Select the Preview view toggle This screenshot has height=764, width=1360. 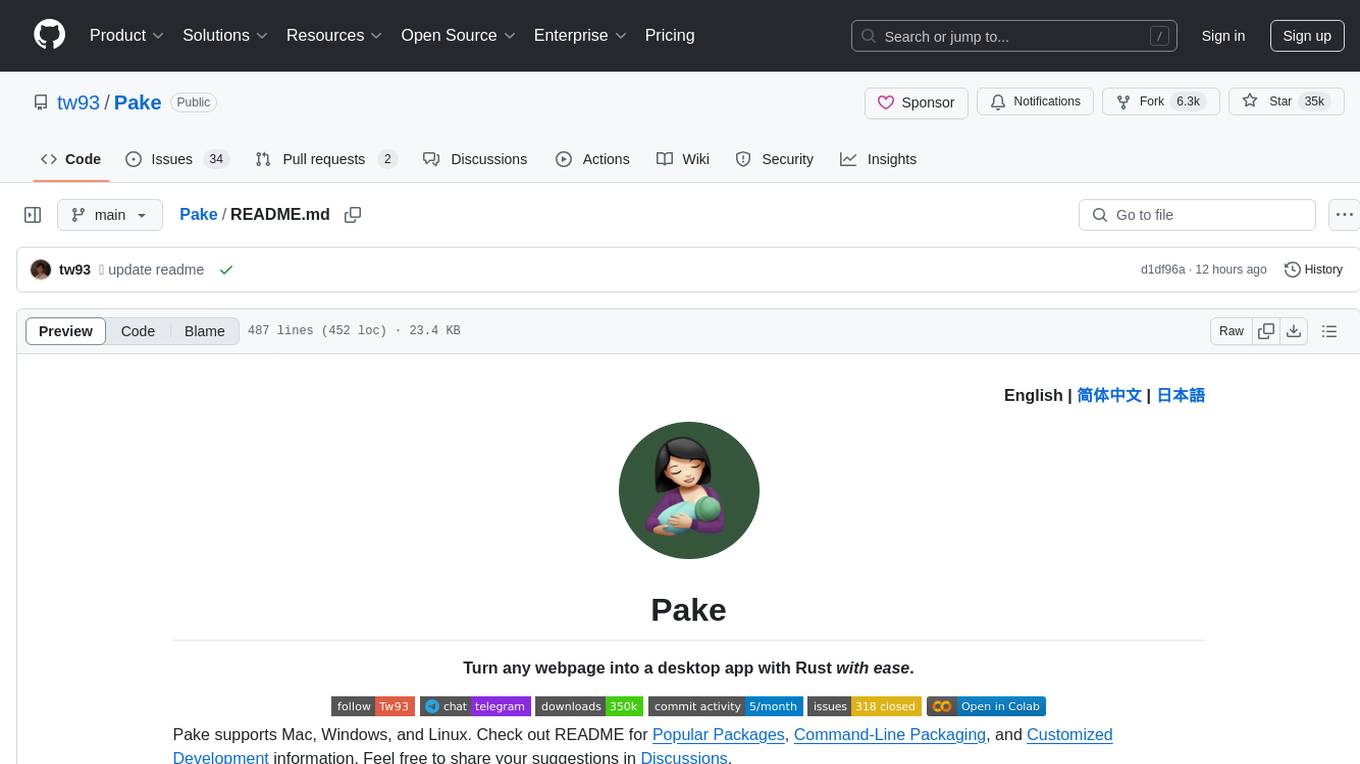(66, 331)
